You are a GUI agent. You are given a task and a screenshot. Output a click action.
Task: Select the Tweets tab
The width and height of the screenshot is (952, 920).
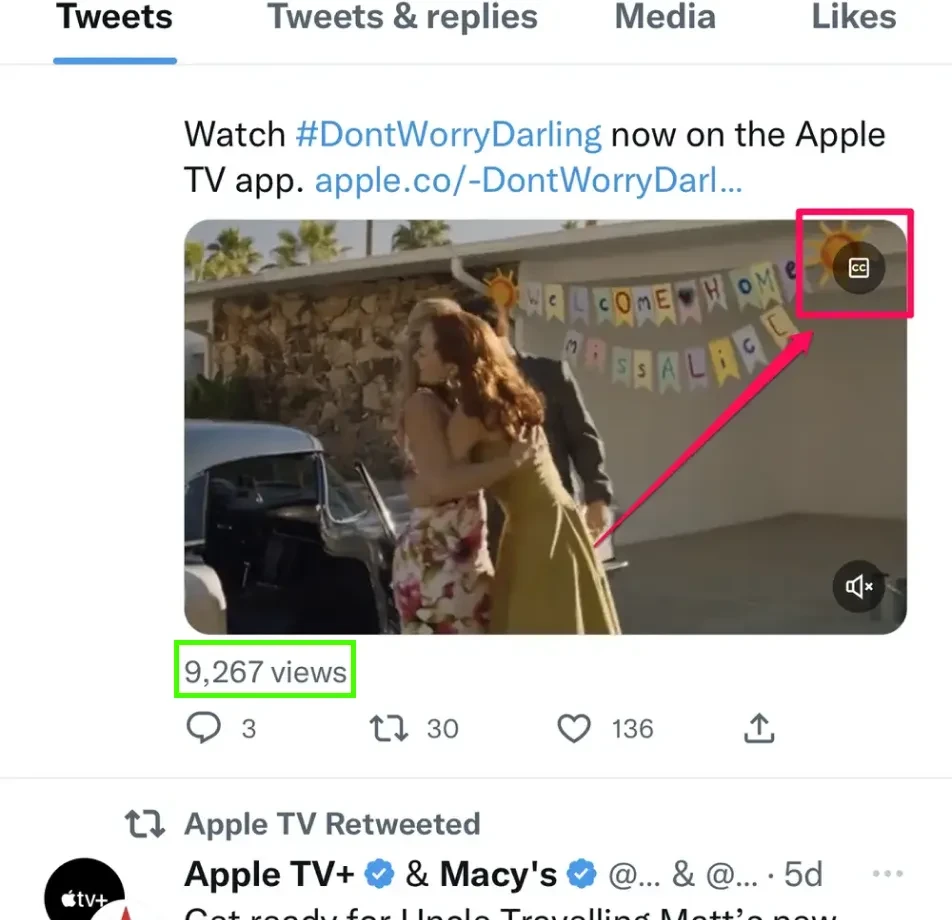(114, 16)
